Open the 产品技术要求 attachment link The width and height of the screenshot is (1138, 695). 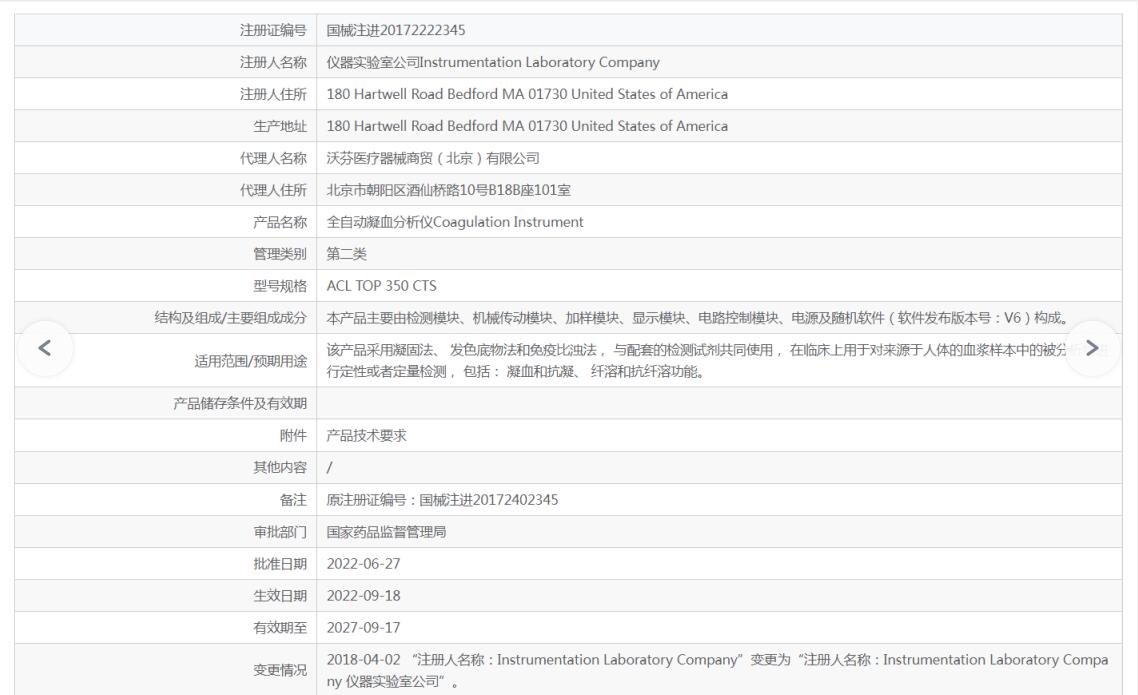point(367,435)
